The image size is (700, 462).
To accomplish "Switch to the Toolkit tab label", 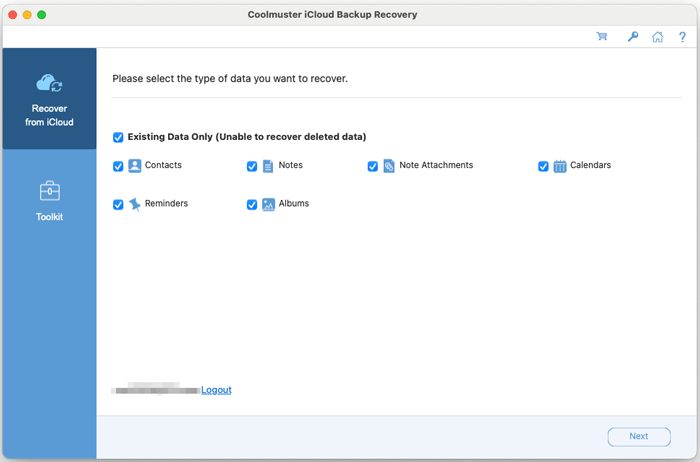I will coord(50,217).
